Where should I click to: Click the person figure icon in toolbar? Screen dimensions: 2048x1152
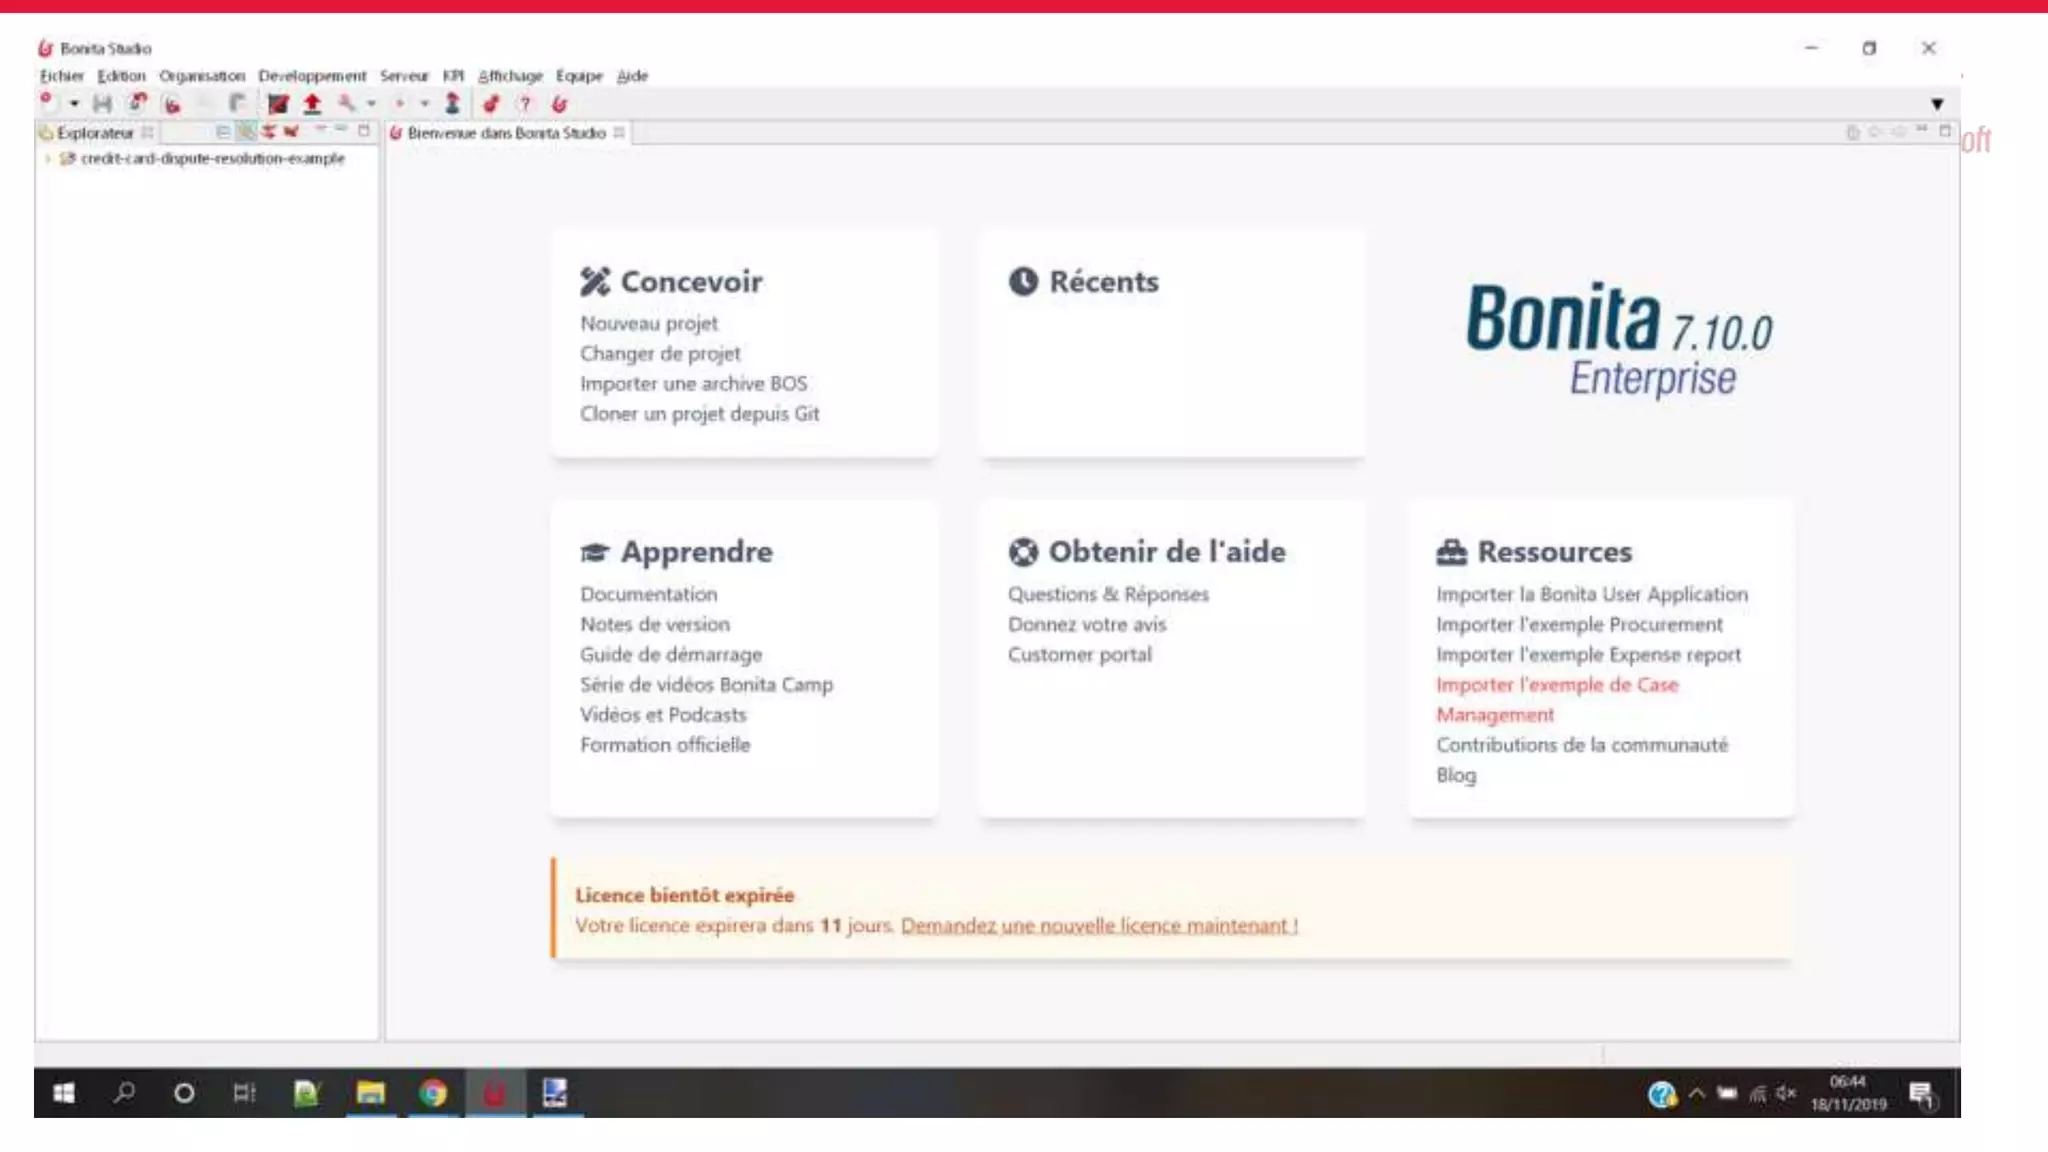tap(452, 104)
